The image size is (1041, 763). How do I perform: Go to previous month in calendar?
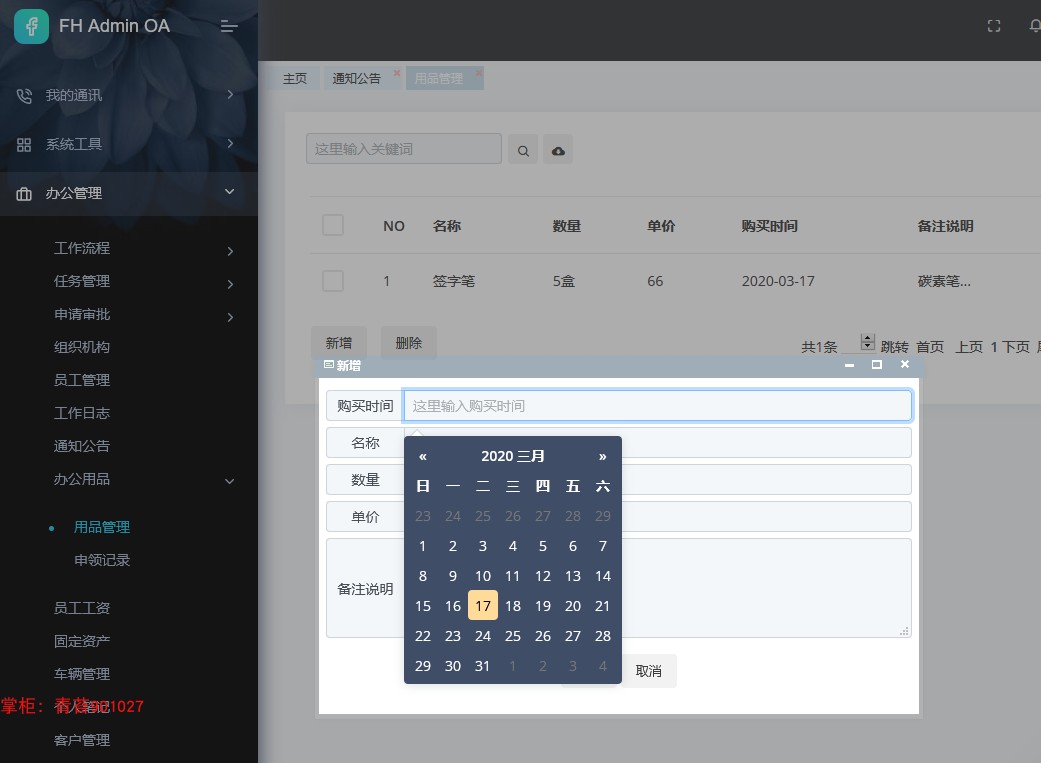423,456
